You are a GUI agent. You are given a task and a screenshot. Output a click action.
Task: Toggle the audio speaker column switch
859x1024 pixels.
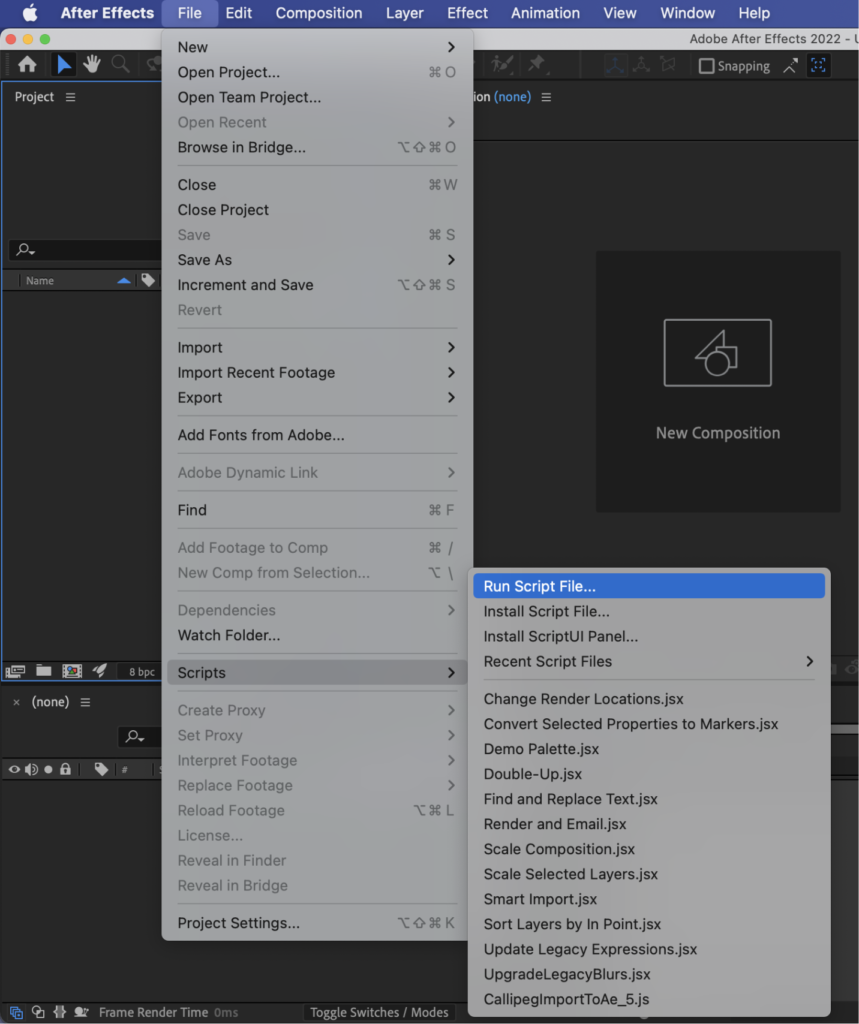[31, 769]
